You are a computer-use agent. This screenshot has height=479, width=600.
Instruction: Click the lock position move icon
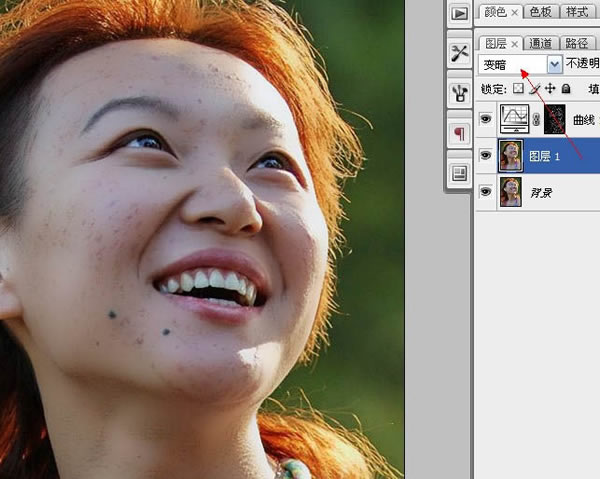pyautogui.click(x=550, y=89)
